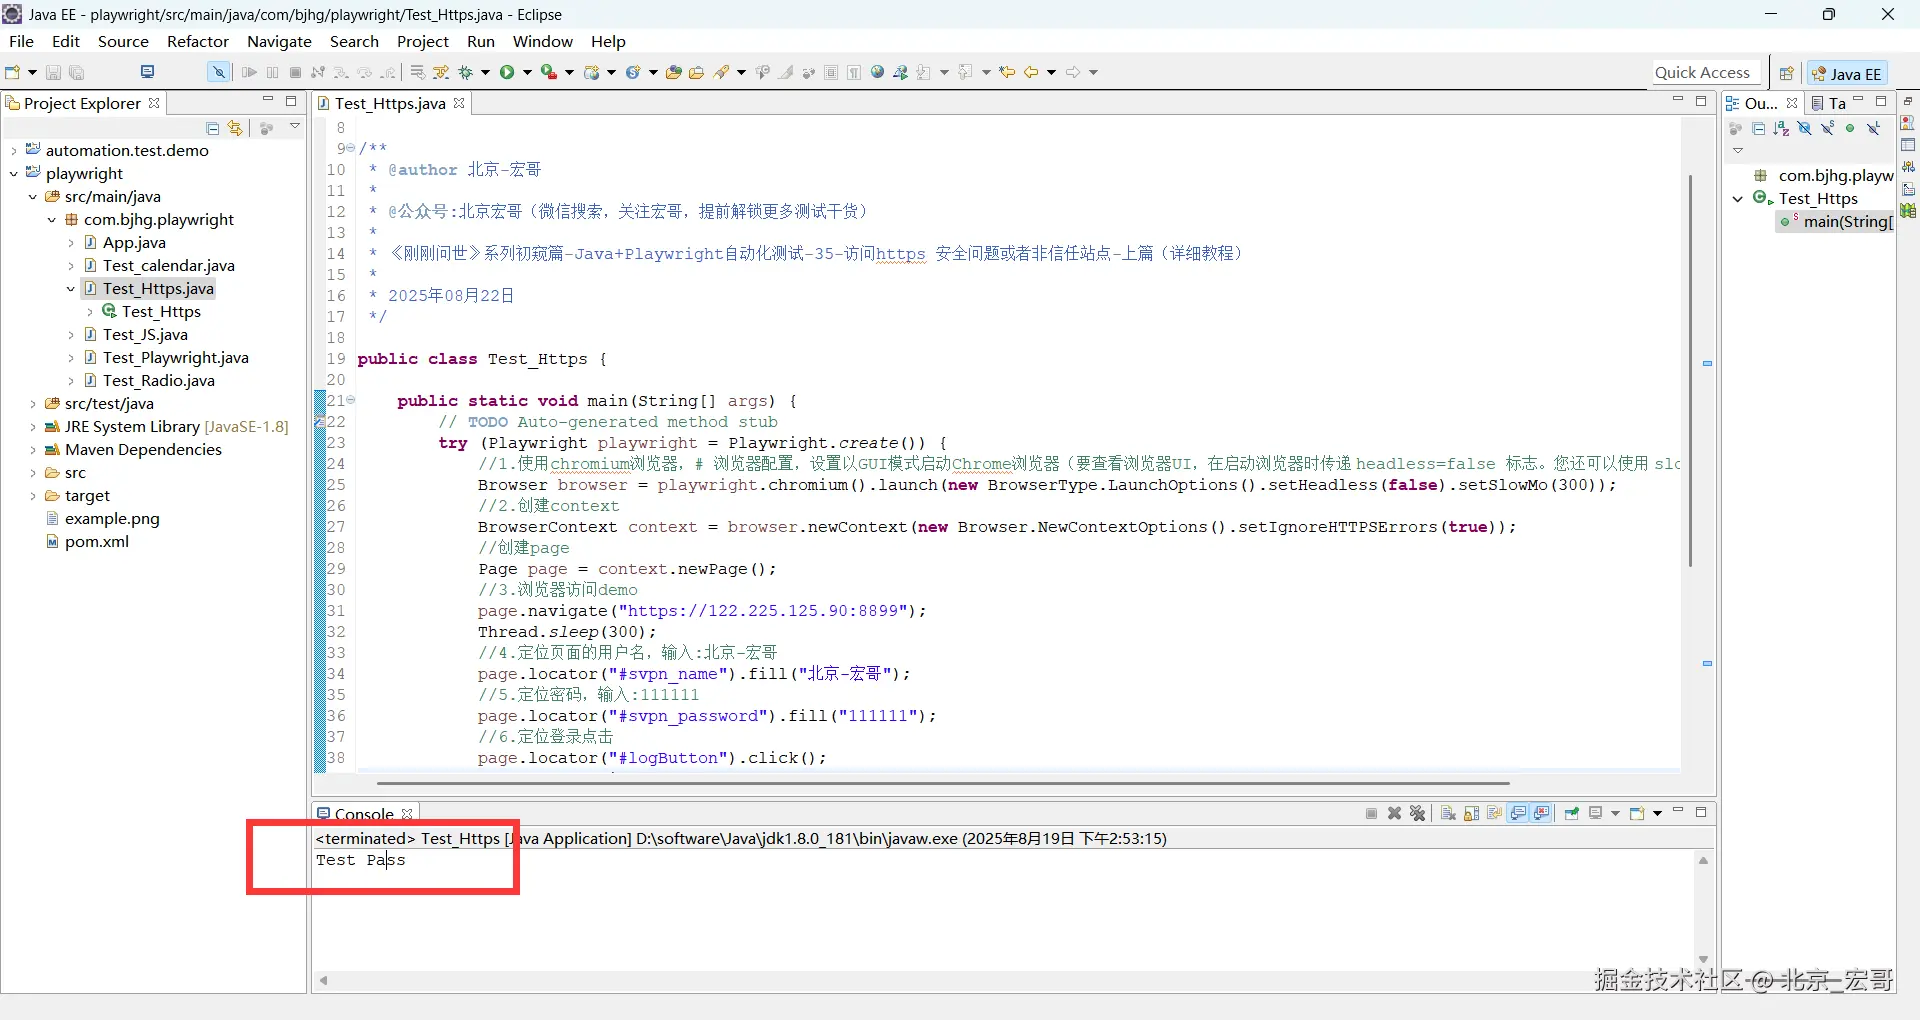Click the Debug bug icon in toolbar

[x=465, y=72]
